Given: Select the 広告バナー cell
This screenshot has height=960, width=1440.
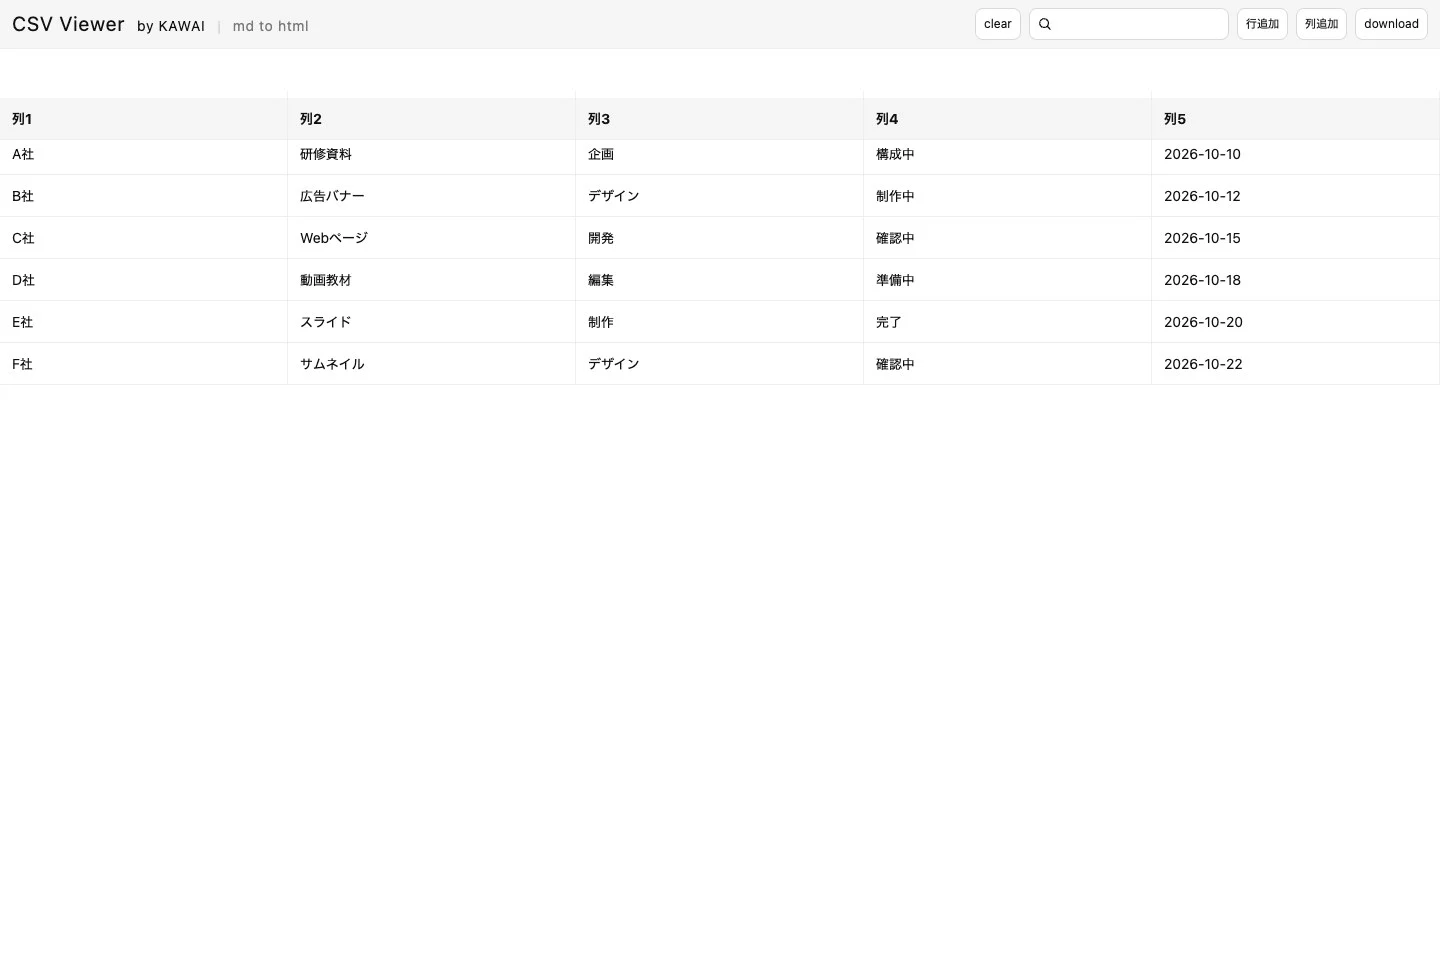Looking at the screenshot, I should click(x=432, y=196).
